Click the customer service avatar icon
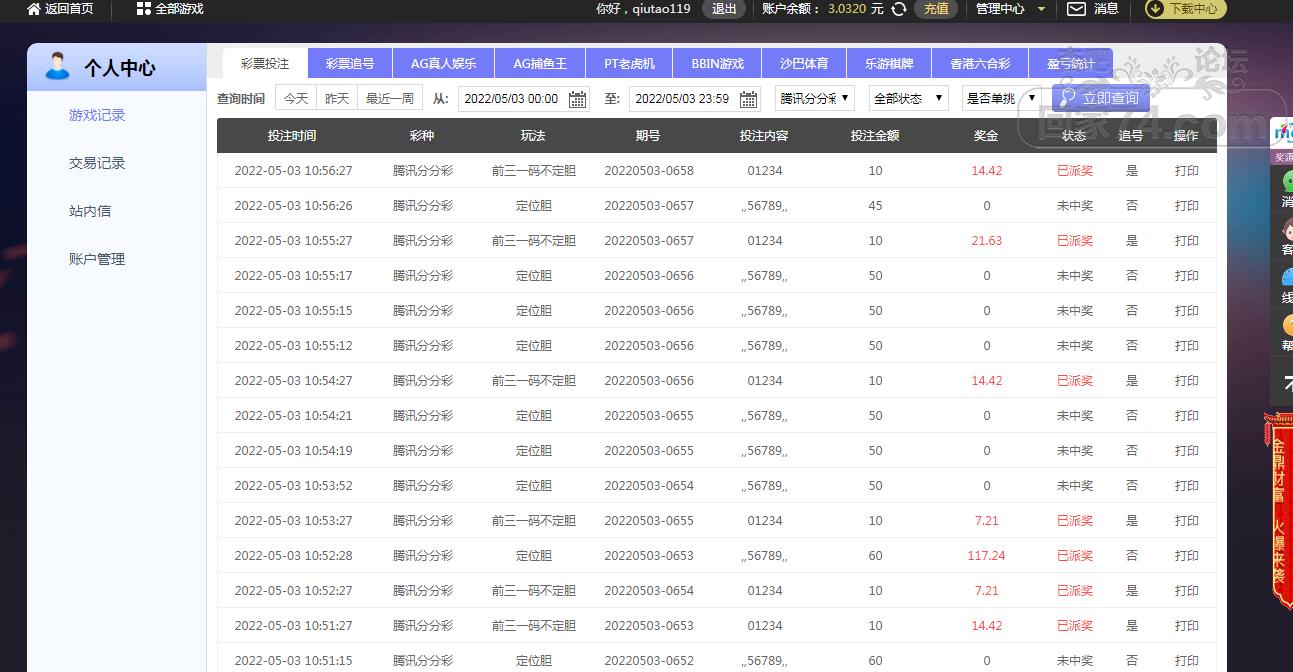Screen dimensions: 1293x672 [1285, 228]
